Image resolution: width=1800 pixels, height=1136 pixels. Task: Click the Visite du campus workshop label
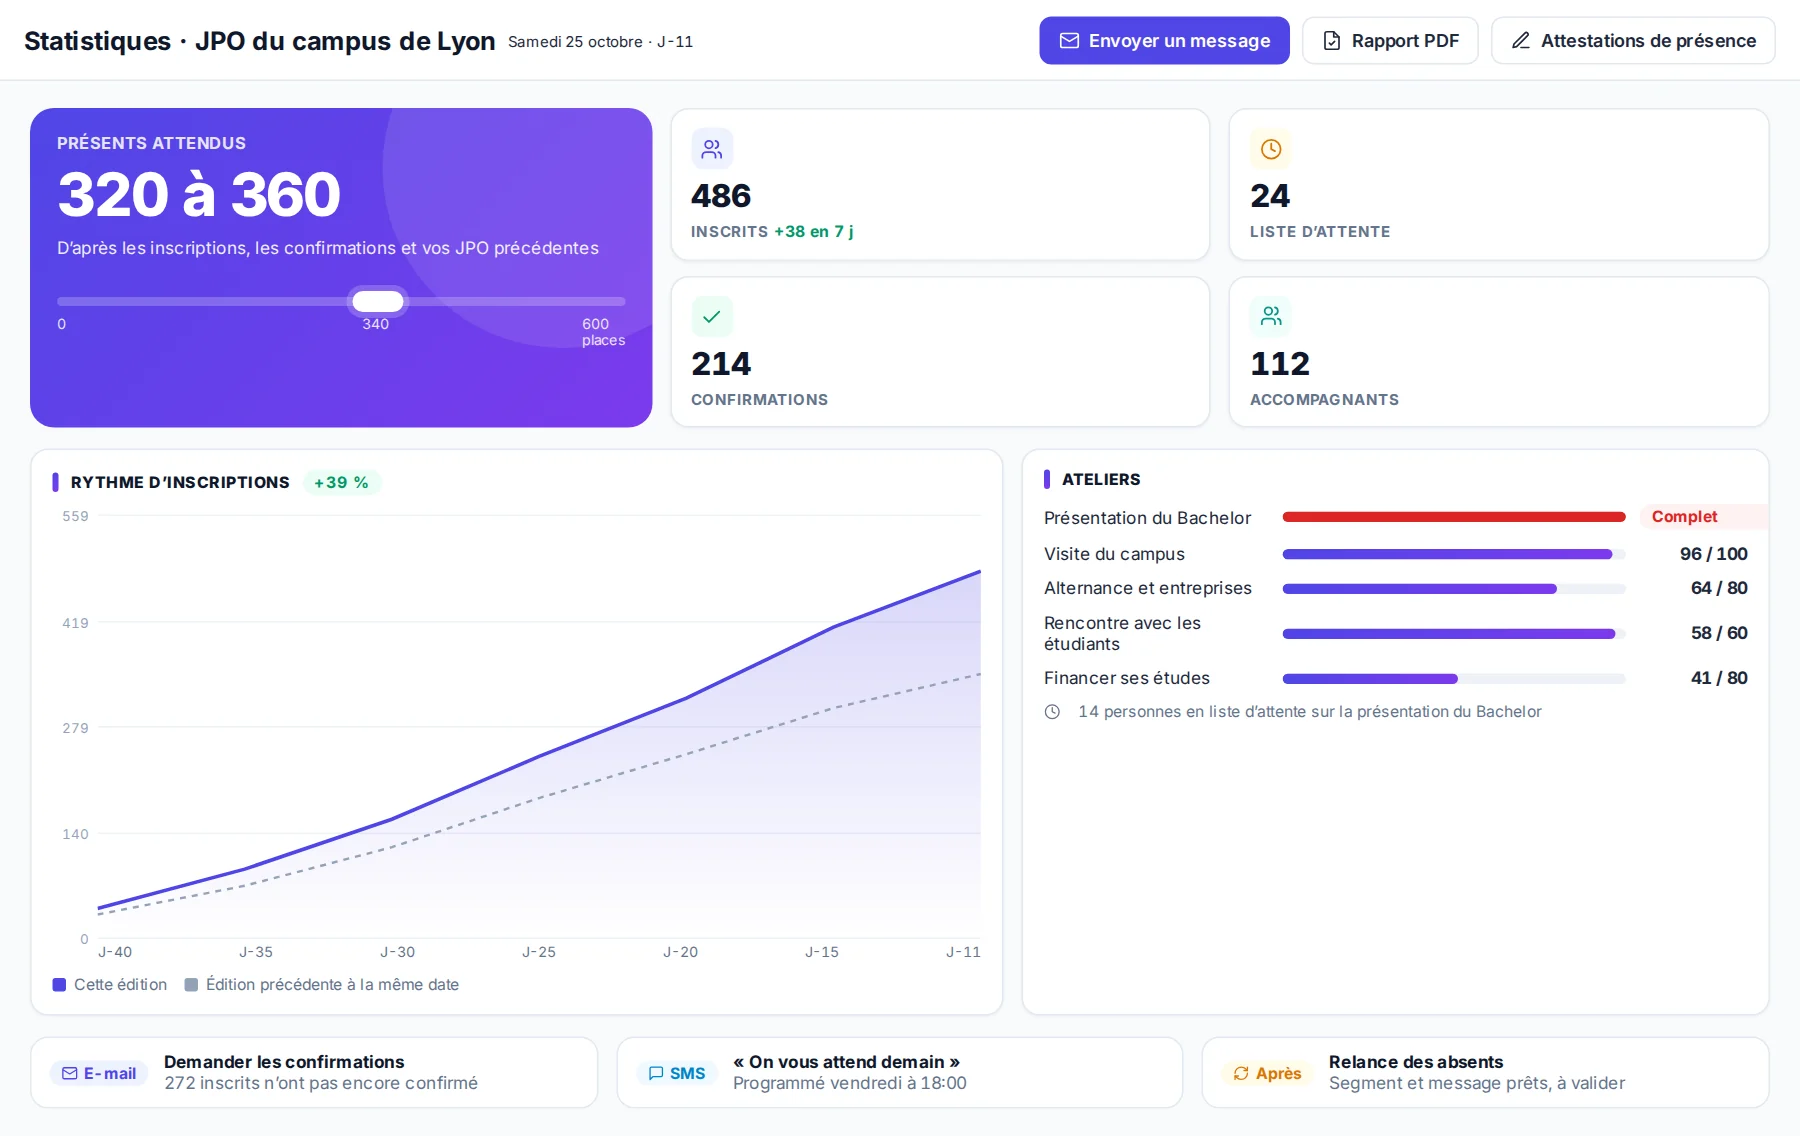point(1114,554)
